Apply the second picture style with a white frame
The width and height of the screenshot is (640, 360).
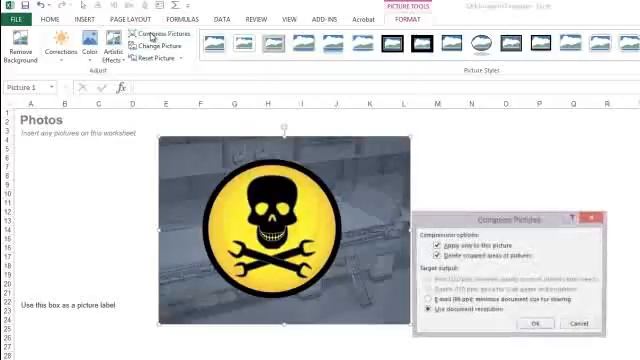(x=244, y=43)
